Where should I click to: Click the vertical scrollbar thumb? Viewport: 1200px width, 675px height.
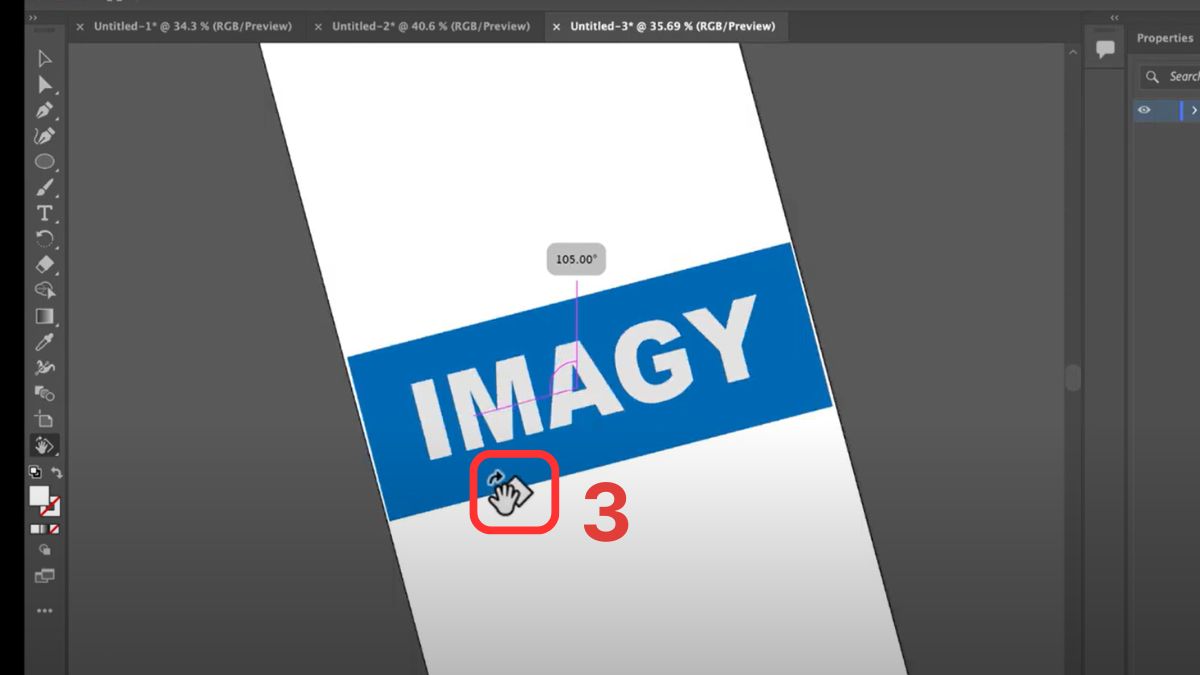(1073, 377)
